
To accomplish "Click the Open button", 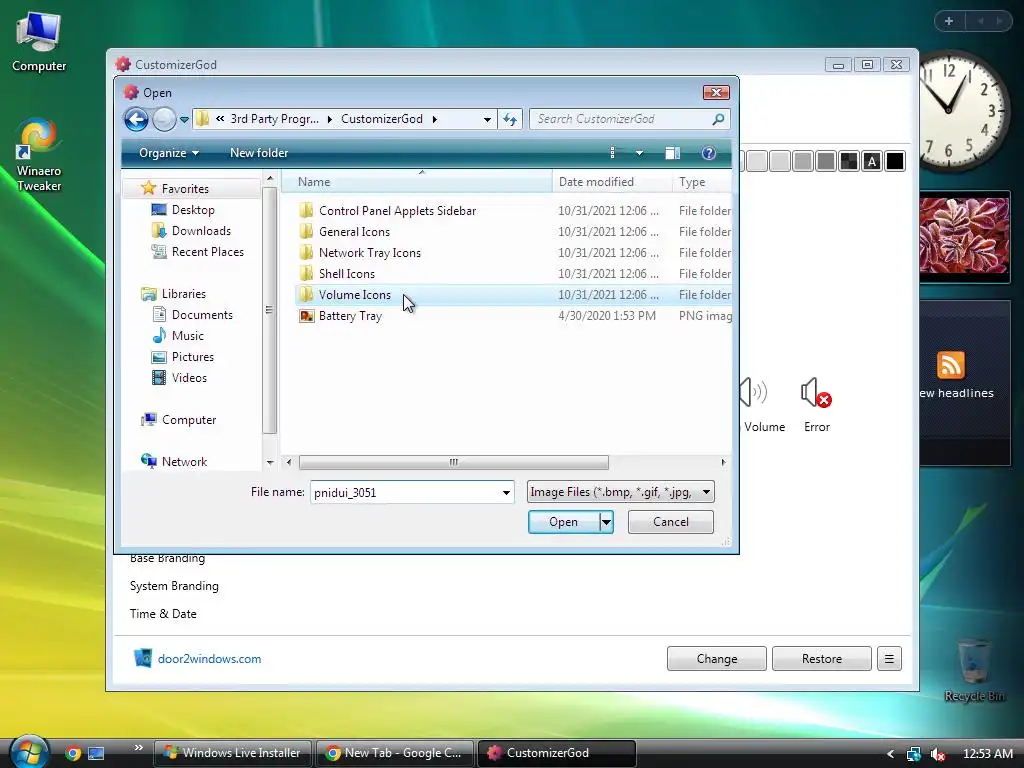I will tap(564, 522).
